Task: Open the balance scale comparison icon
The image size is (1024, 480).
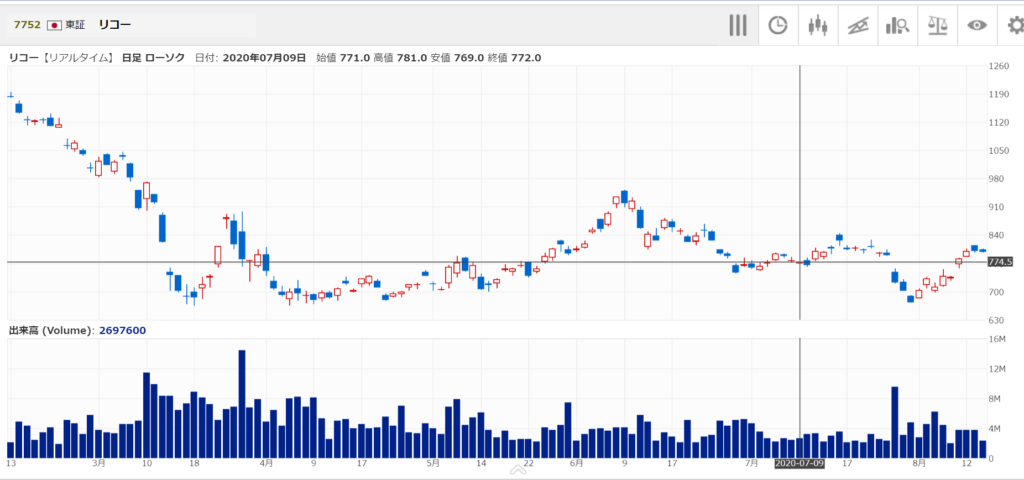Action: point(937,26)
